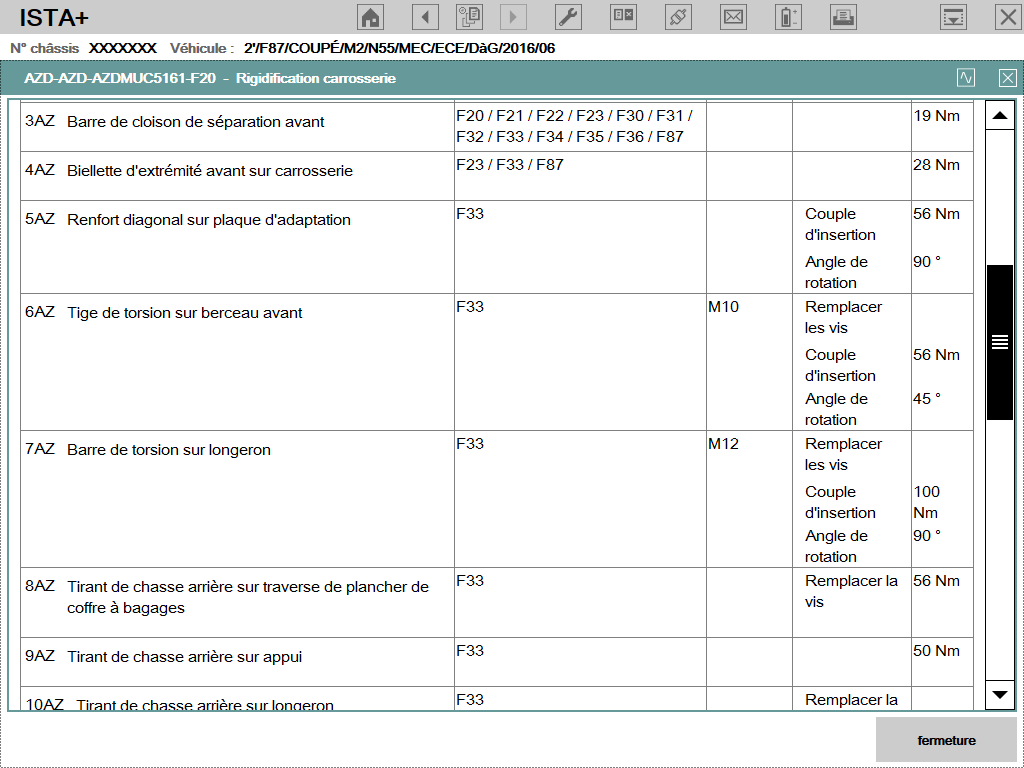Select row 8AZ Tirant de chasse arrière sur traverse

497,603
